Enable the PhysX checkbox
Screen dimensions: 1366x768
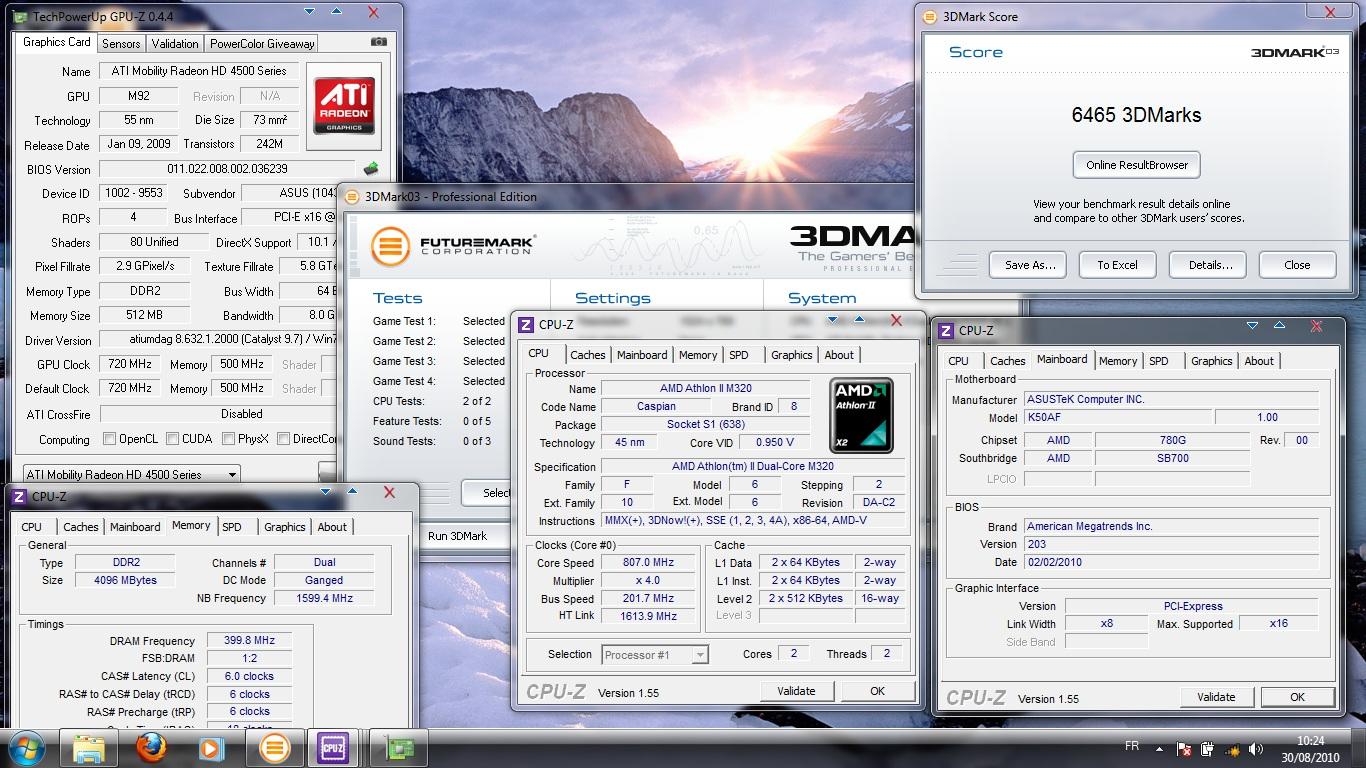click(229, 439)
